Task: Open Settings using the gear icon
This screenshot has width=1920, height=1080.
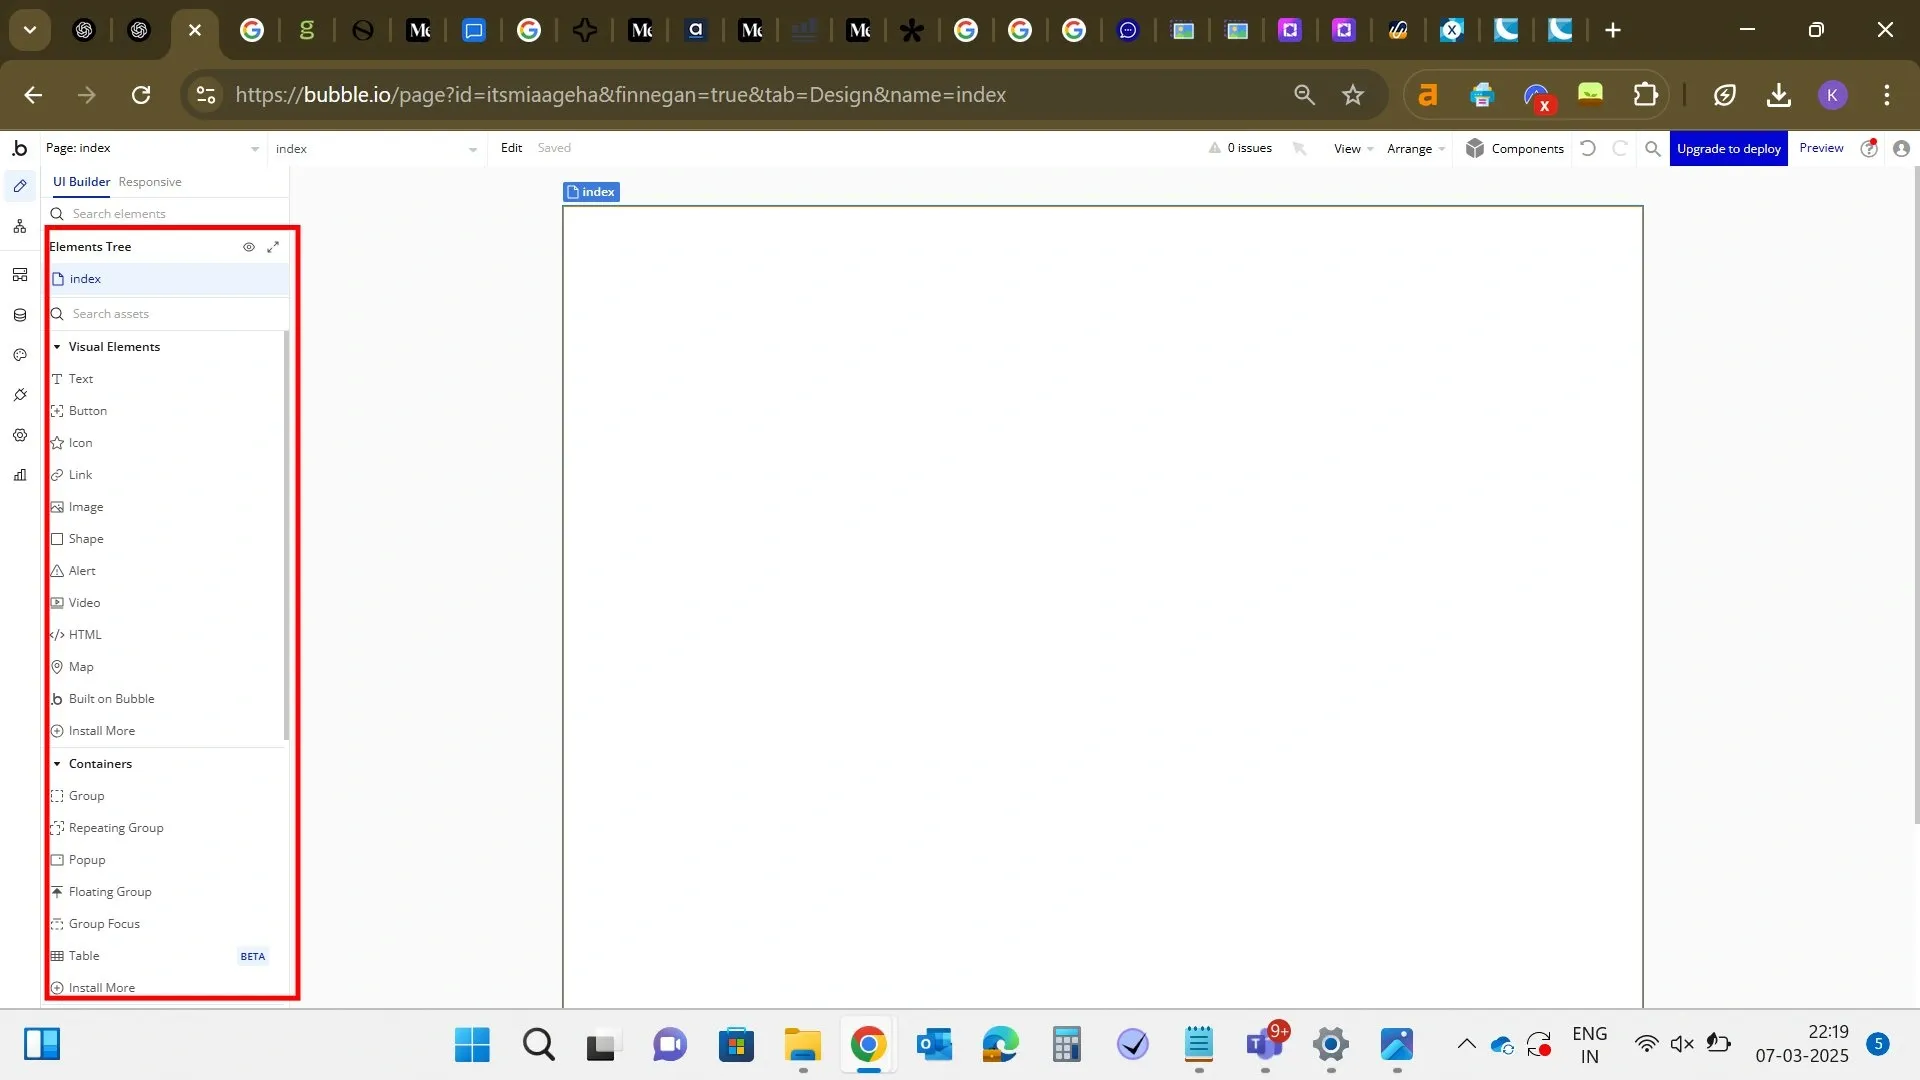Action: tap(20, 434)
